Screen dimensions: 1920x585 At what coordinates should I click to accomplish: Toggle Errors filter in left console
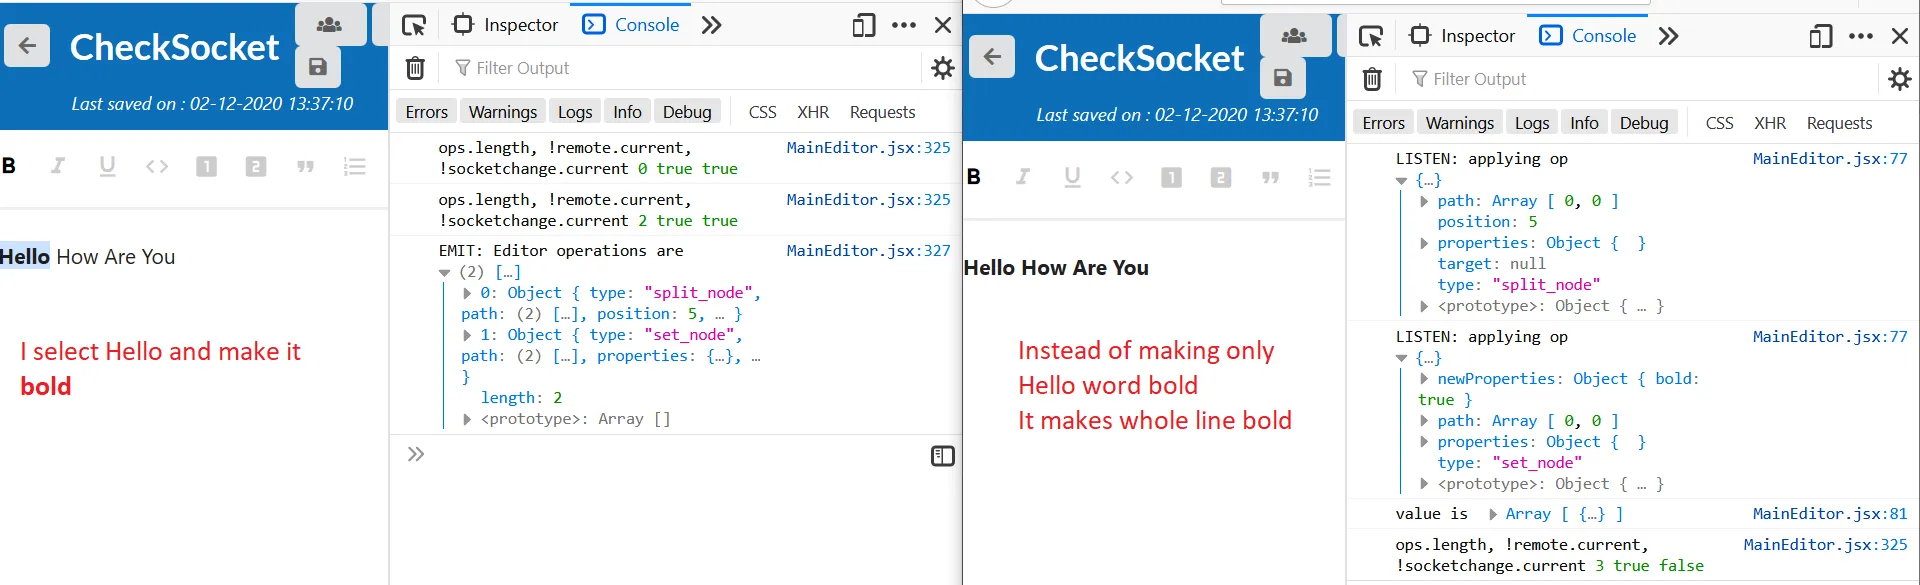click(x=426, y=112)
